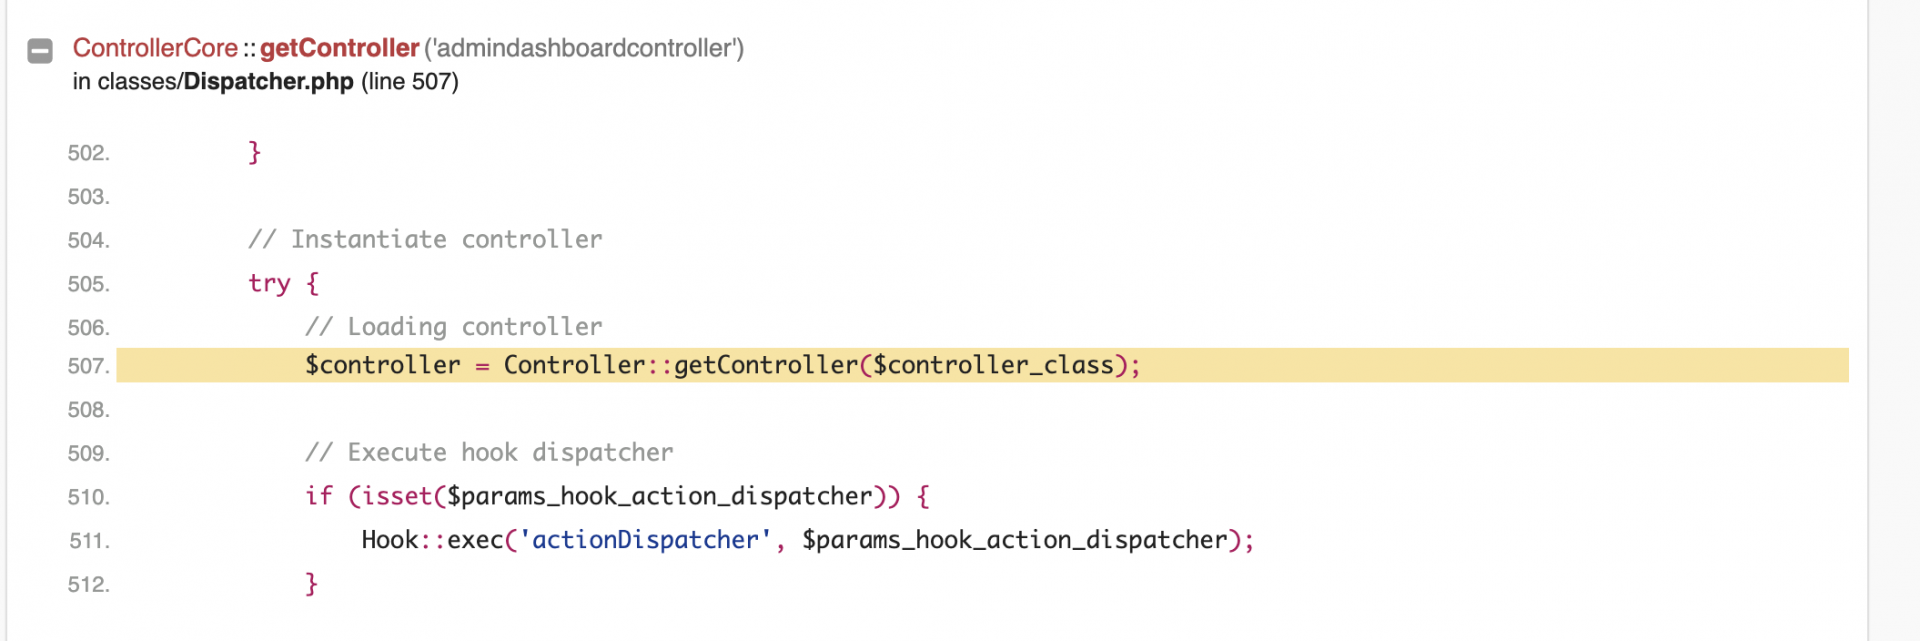
Task: Click the 'try {' statement
Action: pyautogui.click(x=284, y=283)
